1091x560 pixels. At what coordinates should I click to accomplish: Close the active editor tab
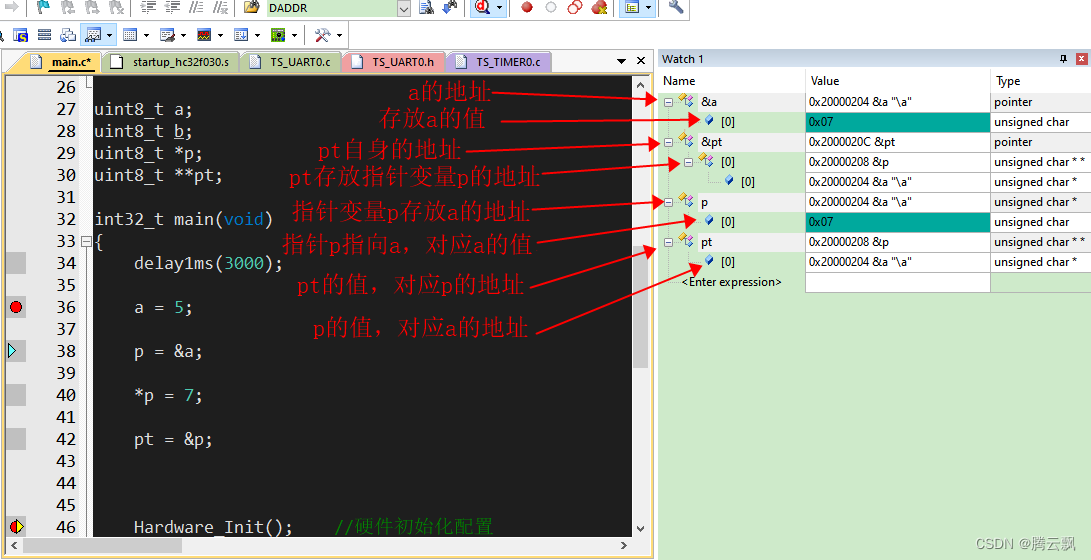(641, 61)
